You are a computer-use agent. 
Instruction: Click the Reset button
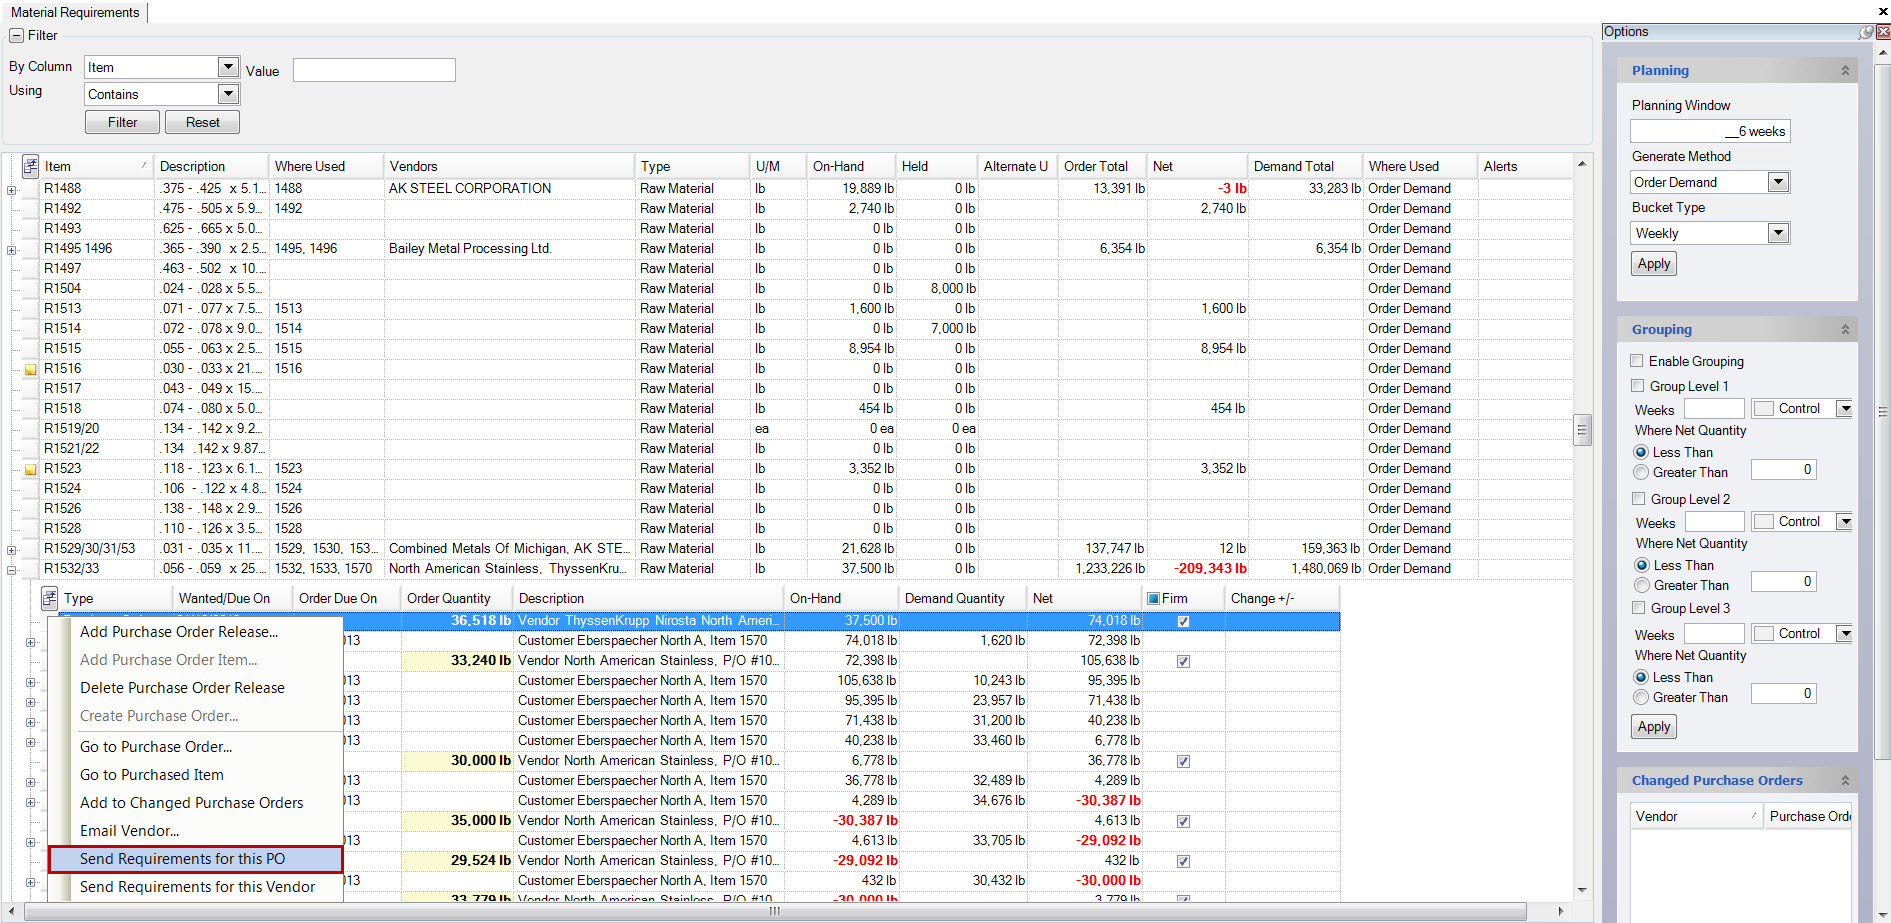click(x=202, y=122)
